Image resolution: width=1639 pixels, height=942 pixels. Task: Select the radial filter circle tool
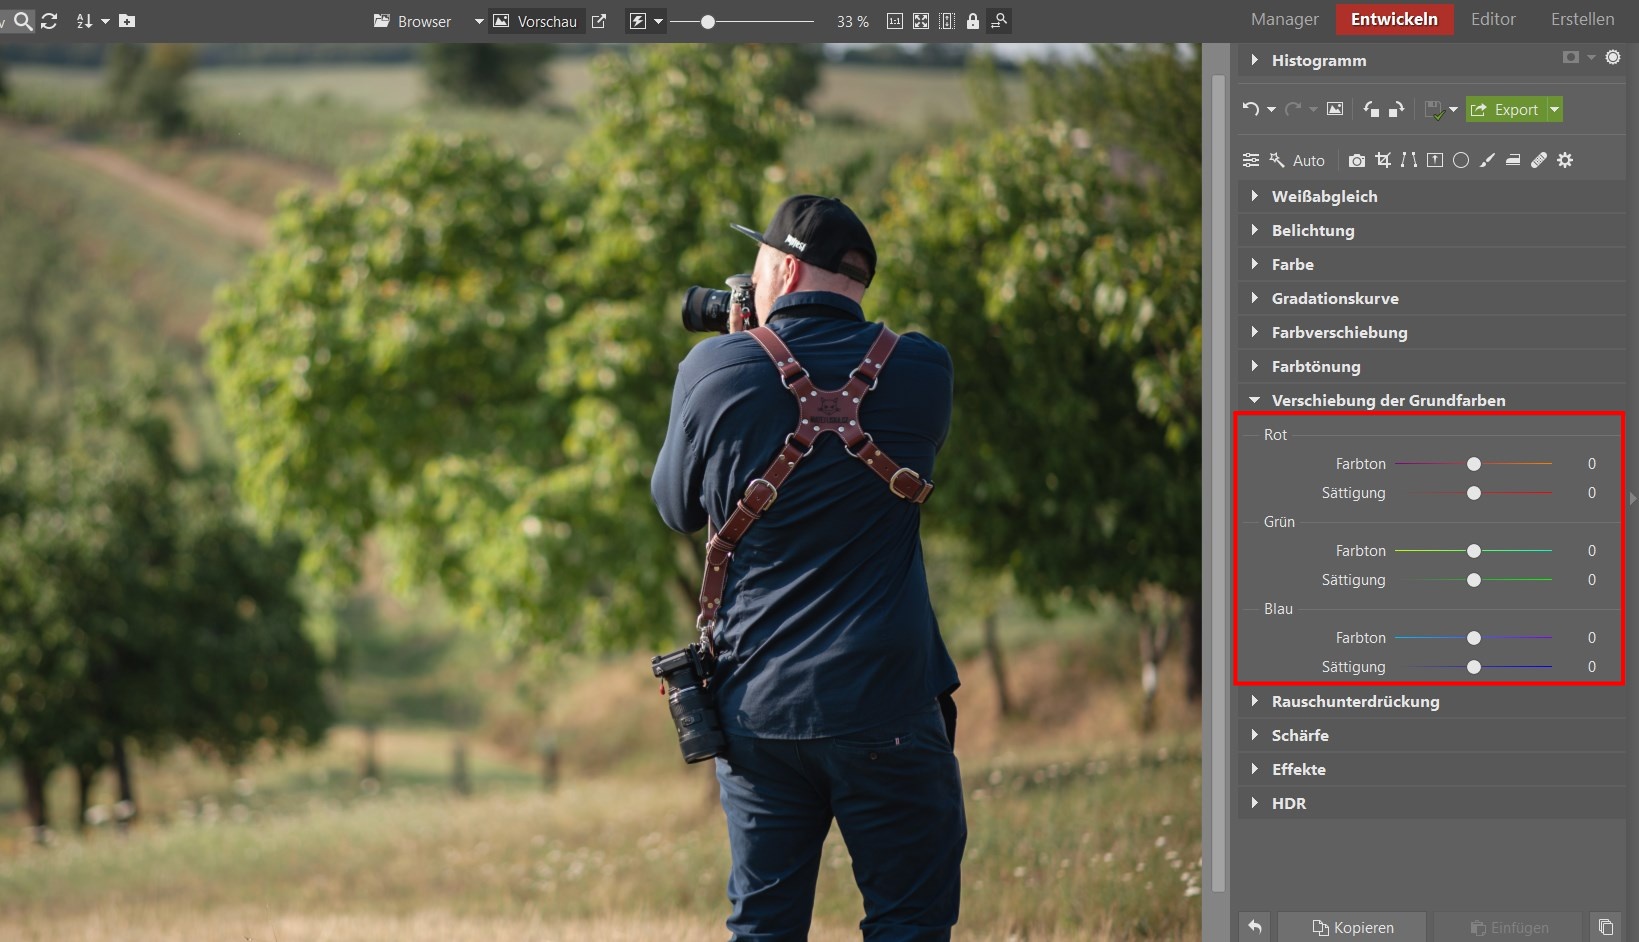1461,160
